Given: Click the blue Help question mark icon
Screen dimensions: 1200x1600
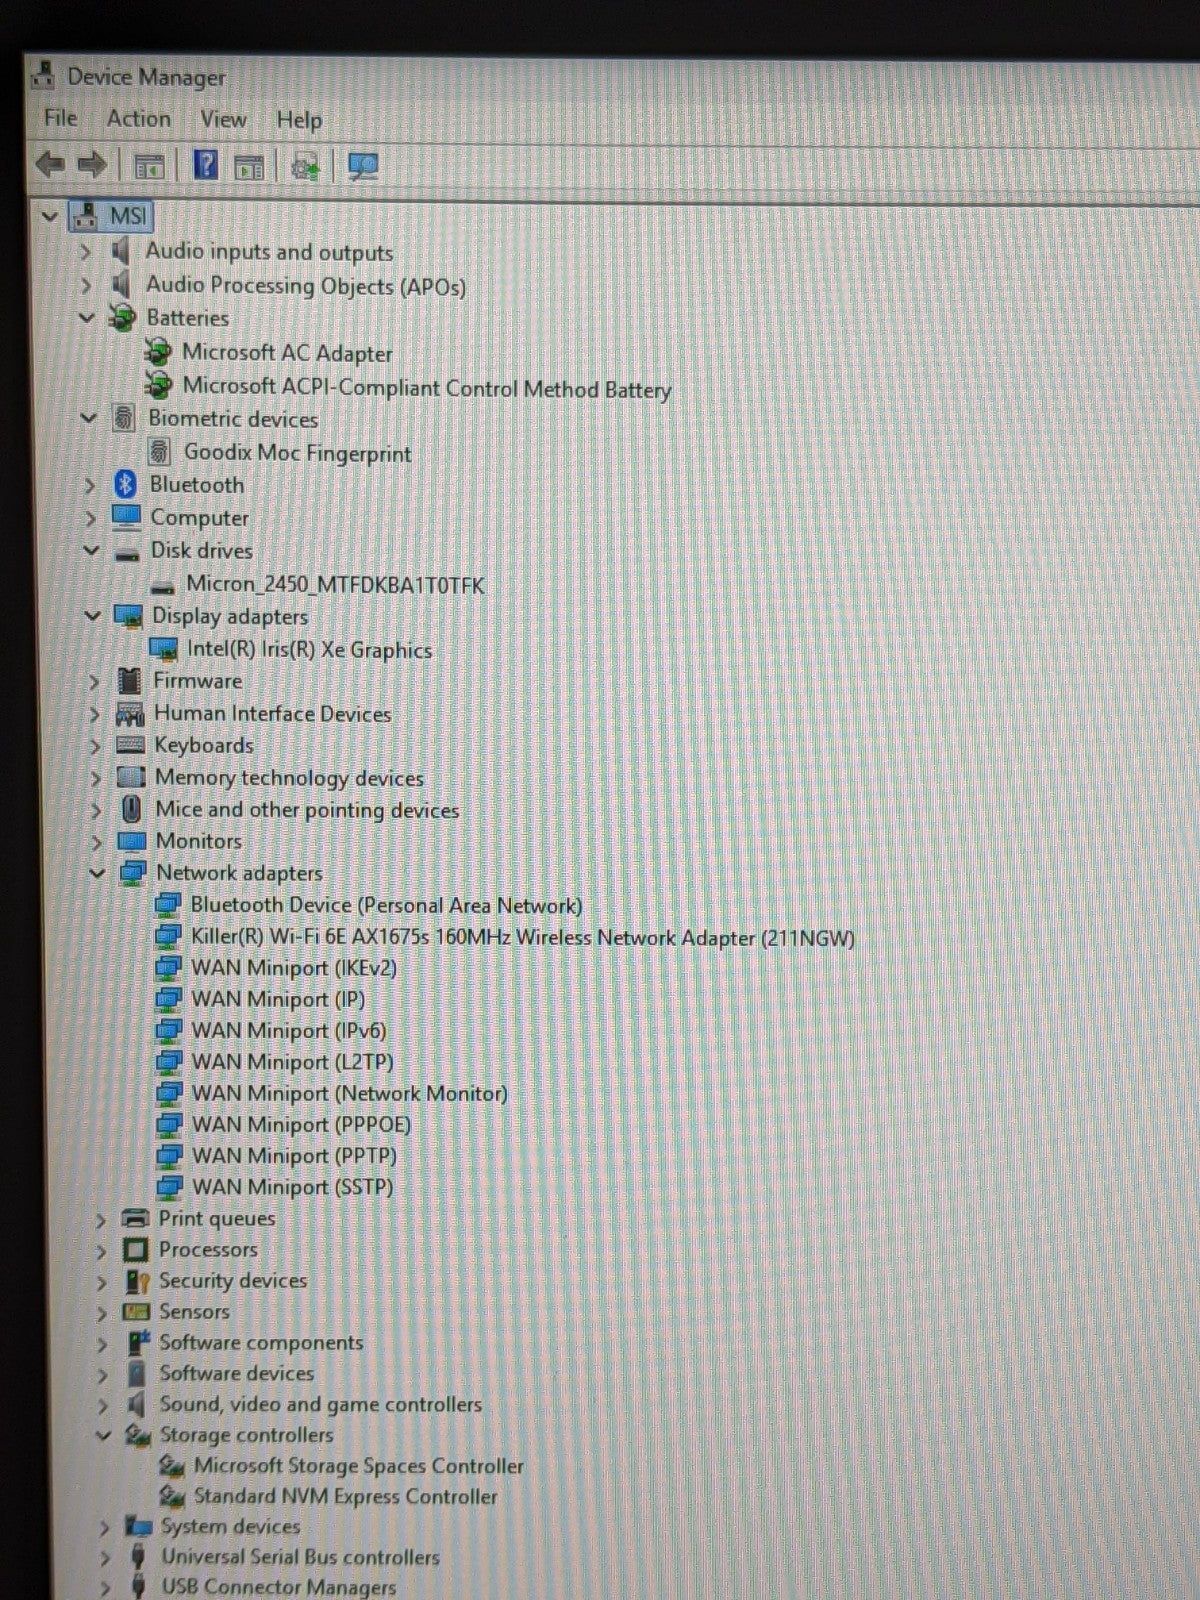Looking at the screenshot, I should tap(205, 165).
